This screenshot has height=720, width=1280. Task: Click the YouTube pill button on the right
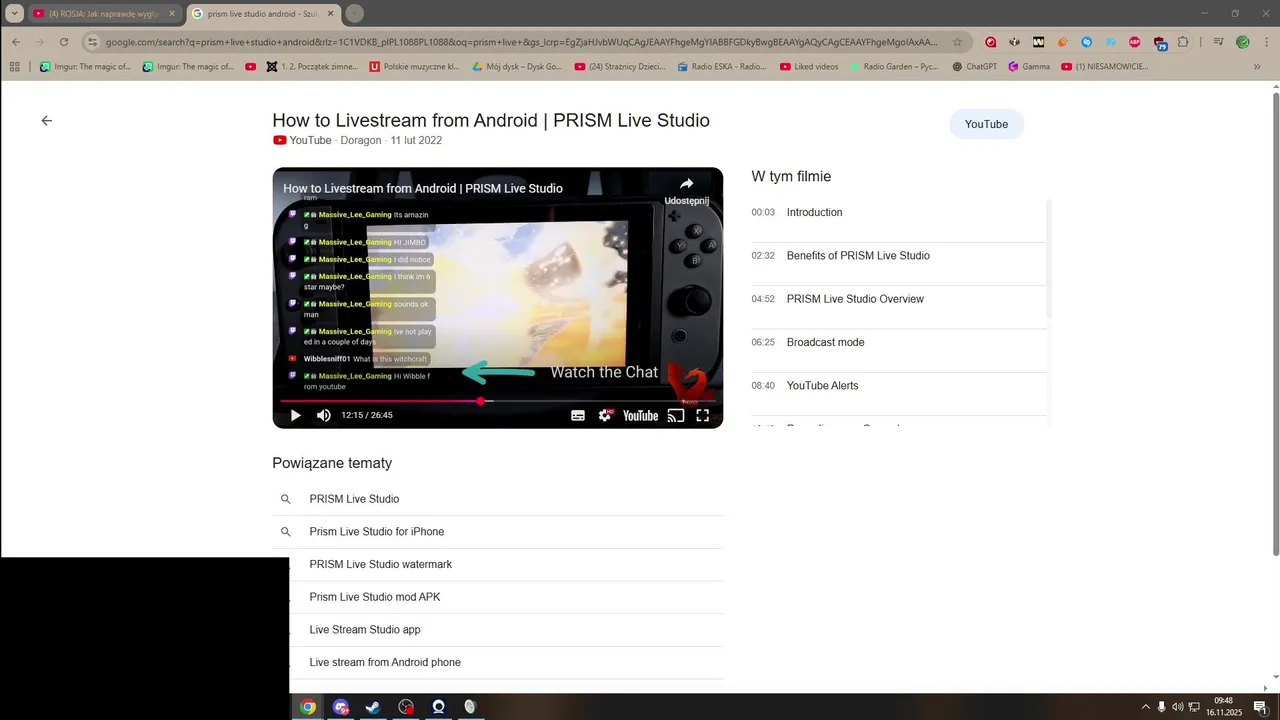986,124
